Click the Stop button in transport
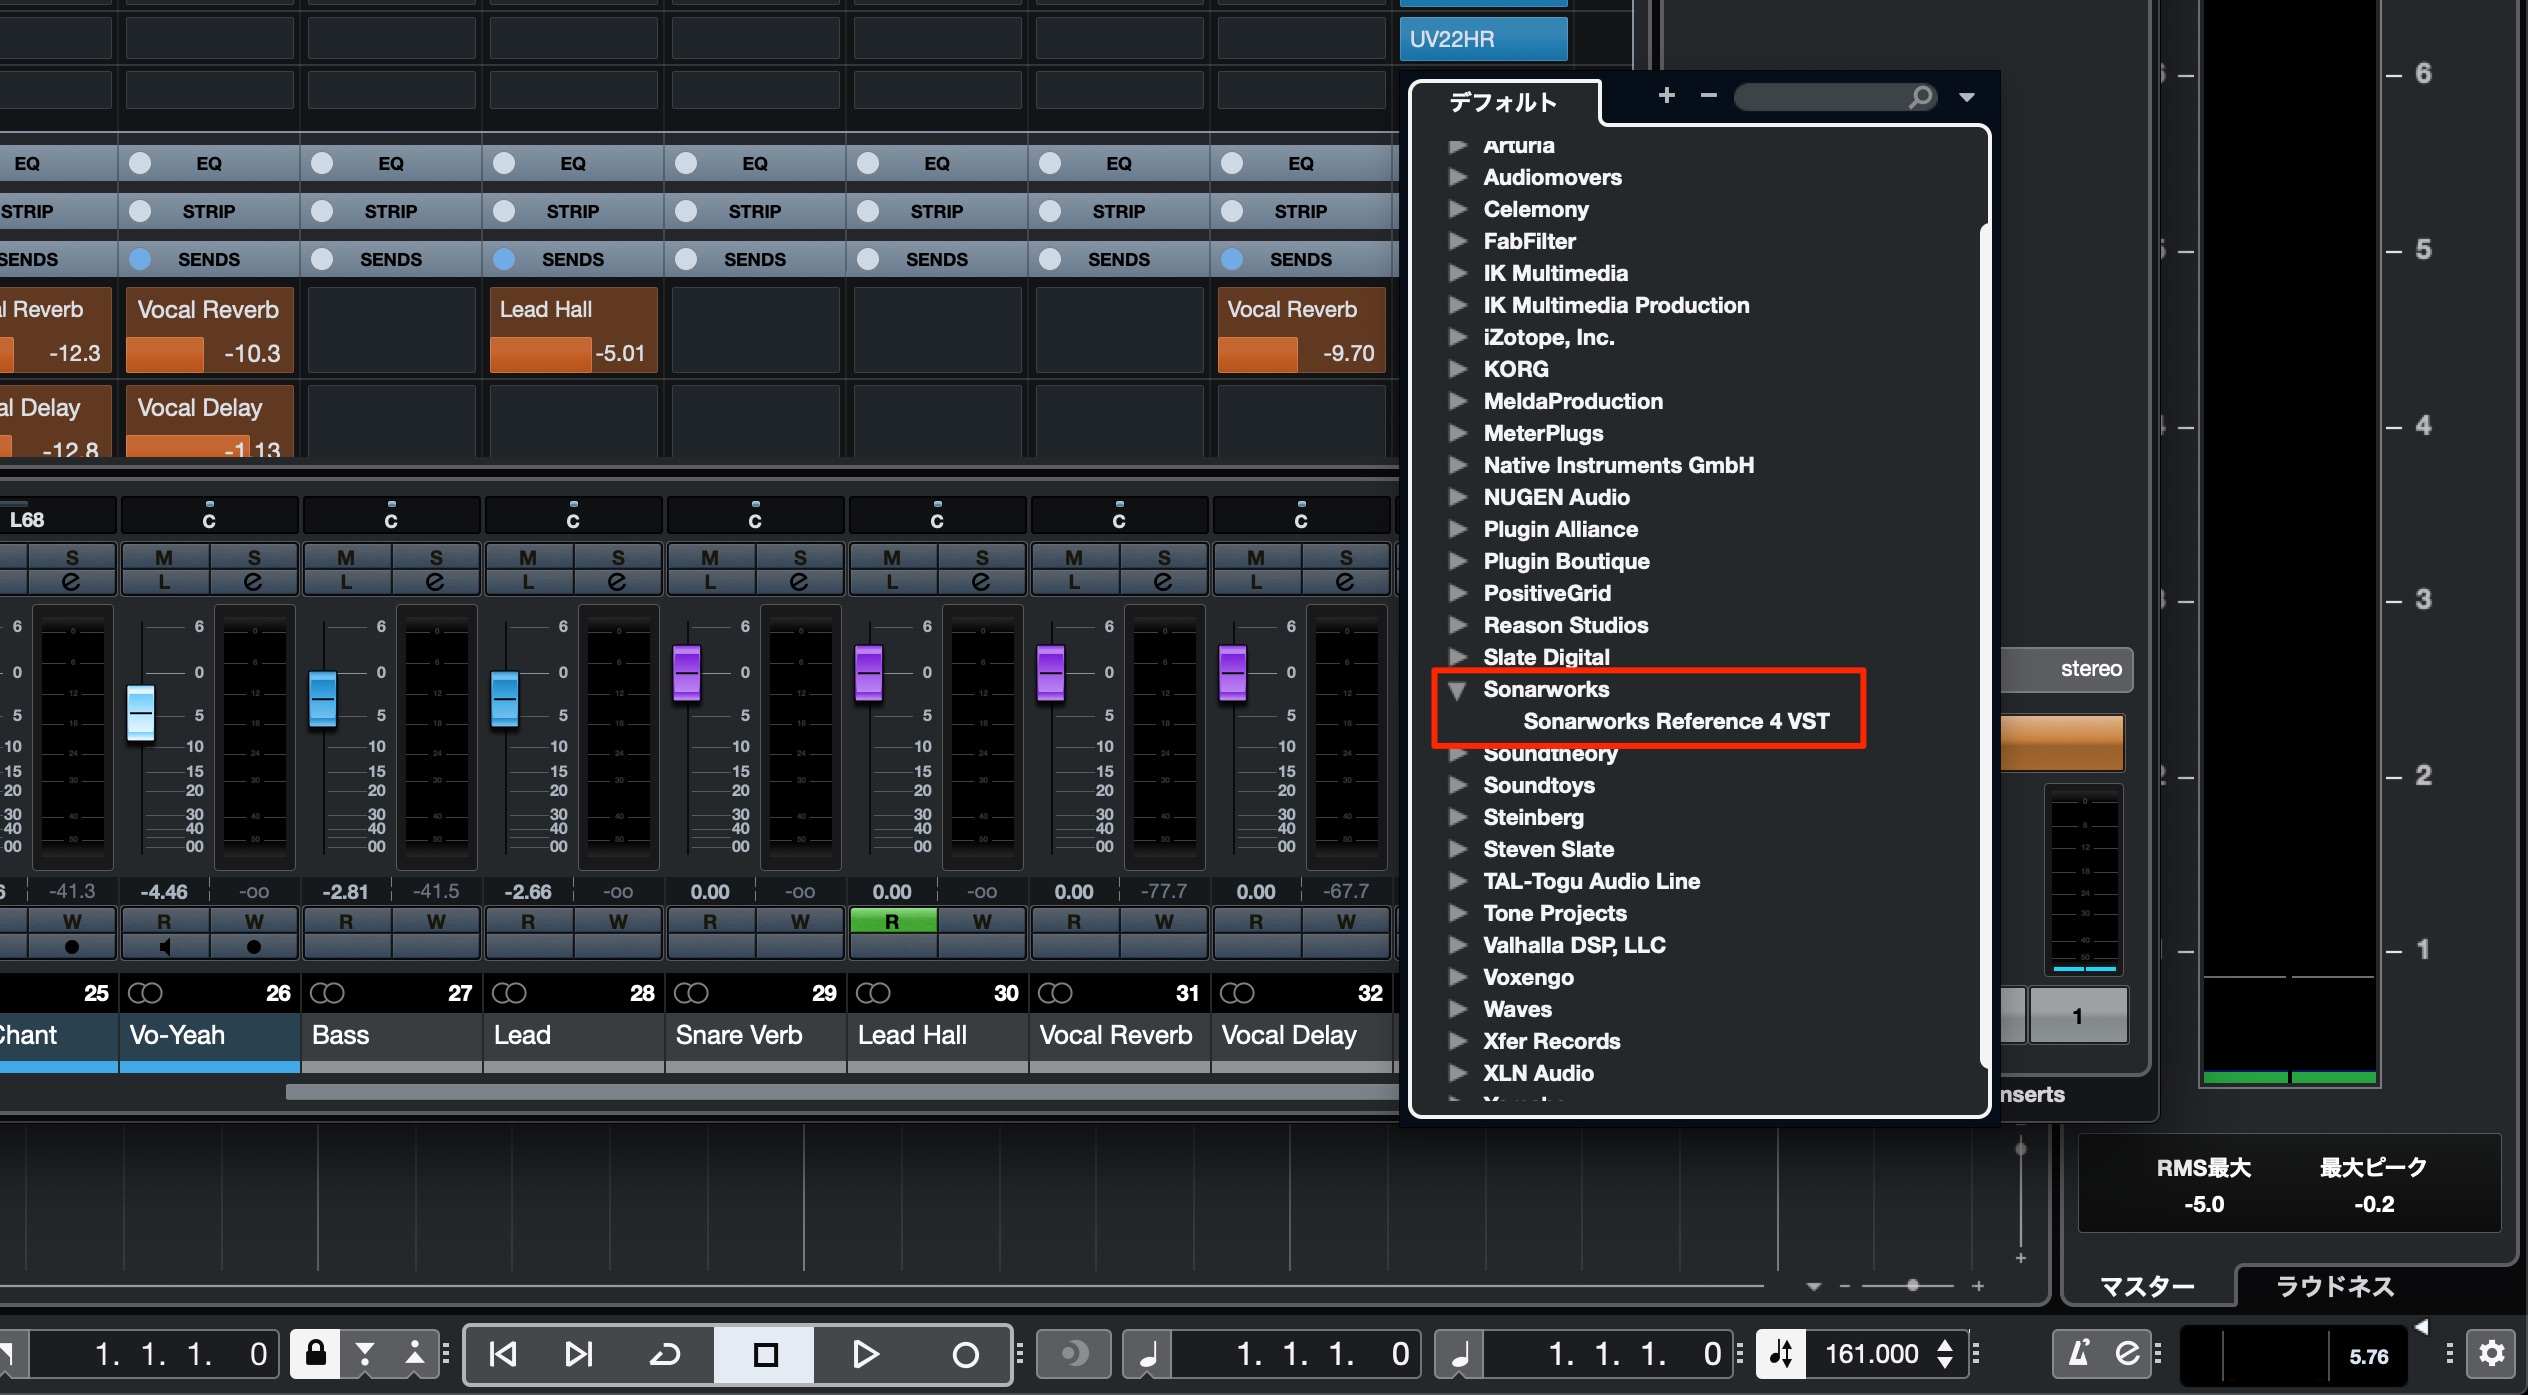Image resolution: width=2528 pixels, height=1395 pixels. pos(765,1354)
